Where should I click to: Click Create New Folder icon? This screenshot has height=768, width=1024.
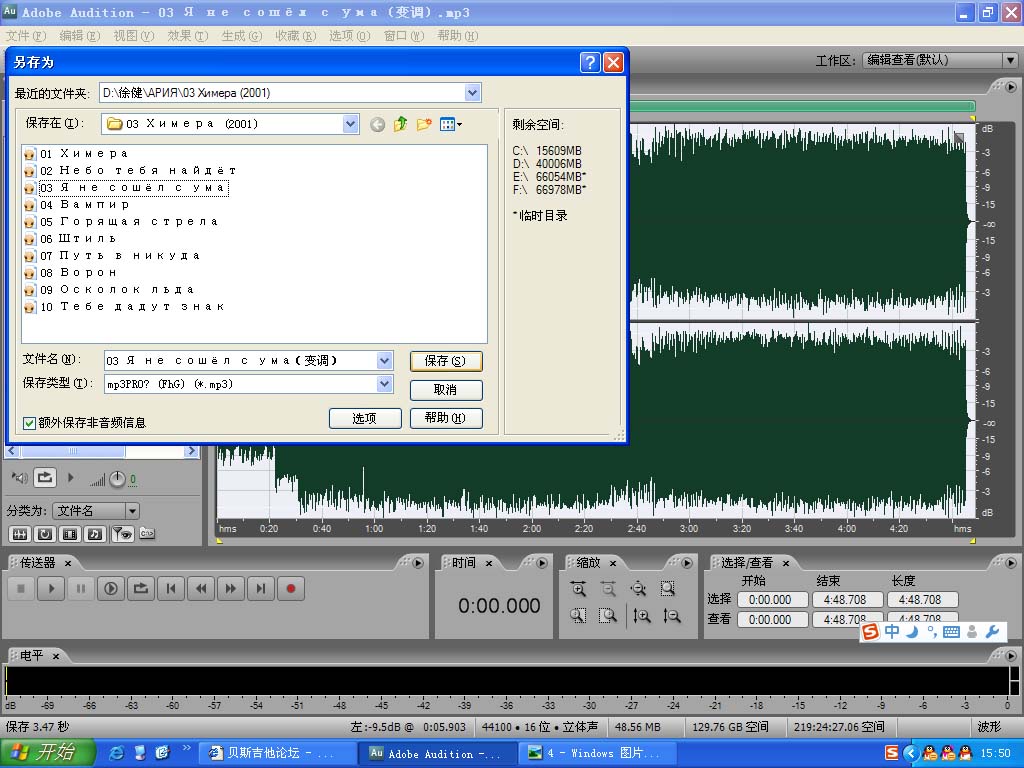[x=424, y=124]
